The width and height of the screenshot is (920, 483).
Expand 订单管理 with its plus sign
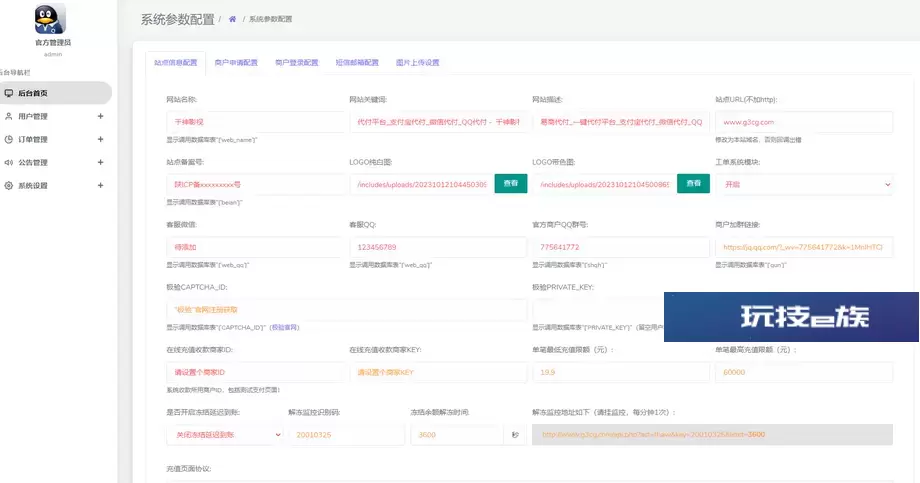[100, 139]
